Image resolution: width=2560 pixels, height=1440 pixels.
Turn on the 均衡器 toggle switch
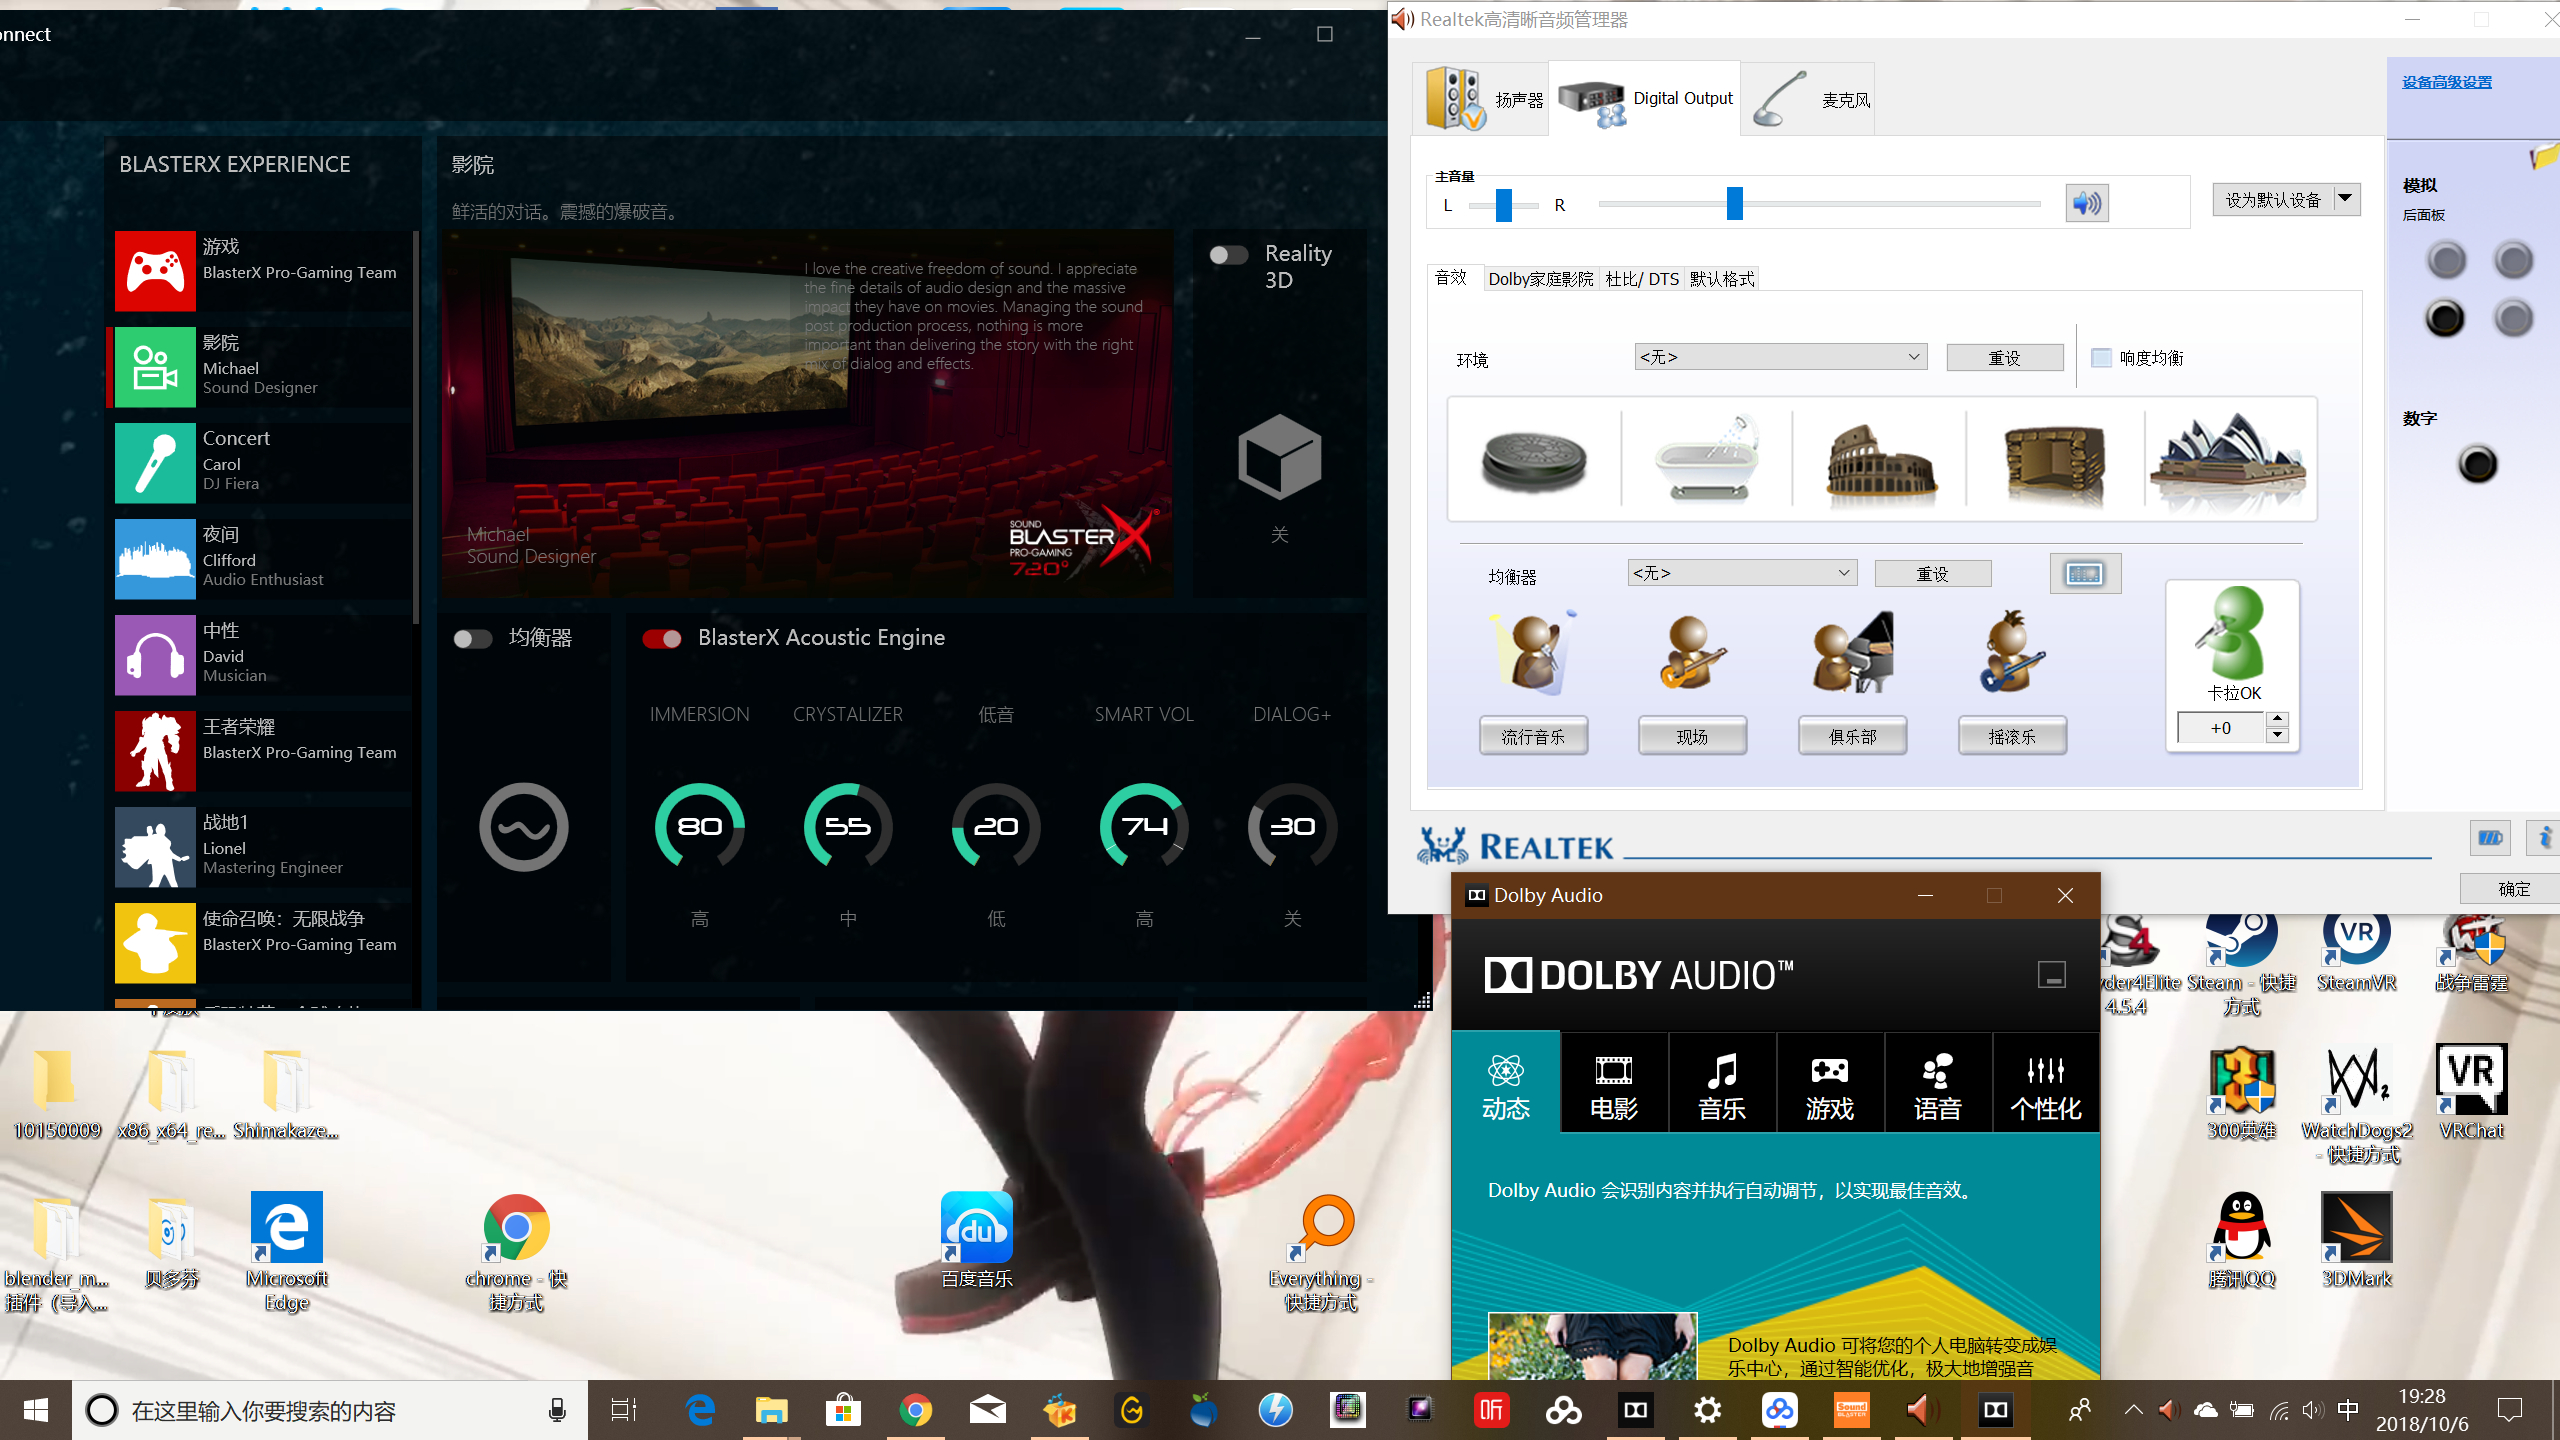pos(472,639)
